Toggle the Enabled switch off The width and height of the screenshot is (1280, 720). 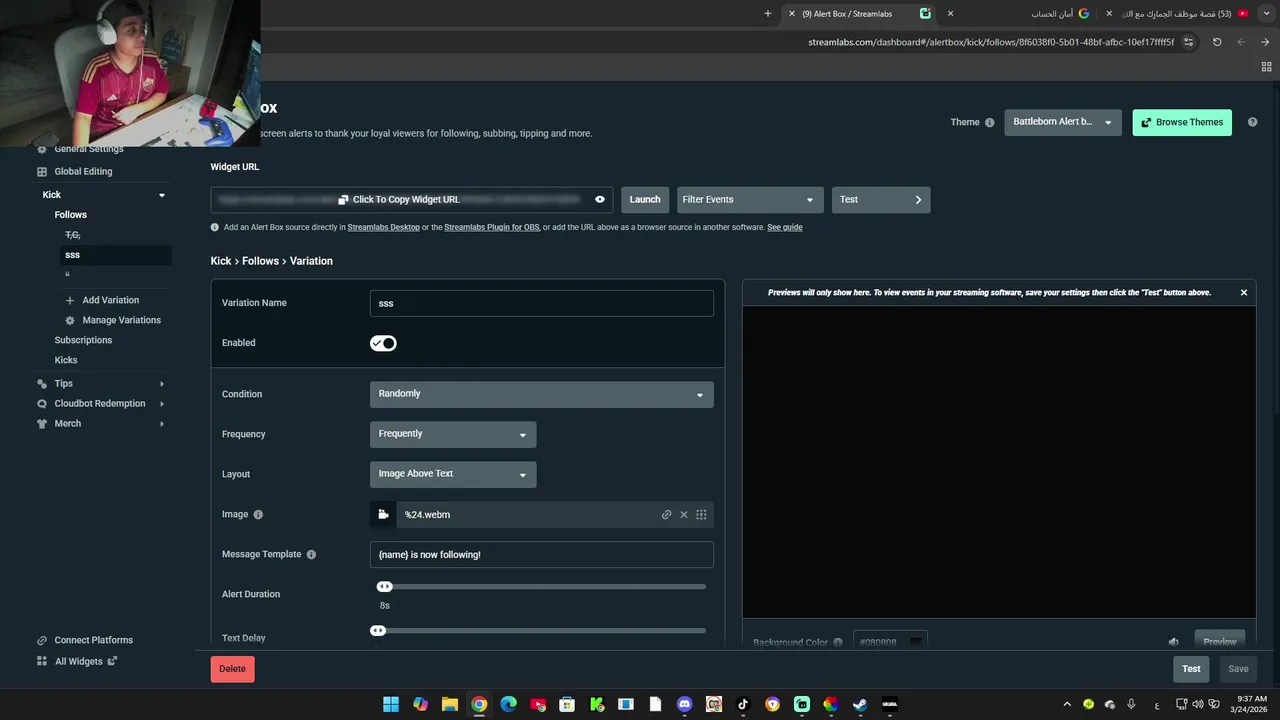383,343
